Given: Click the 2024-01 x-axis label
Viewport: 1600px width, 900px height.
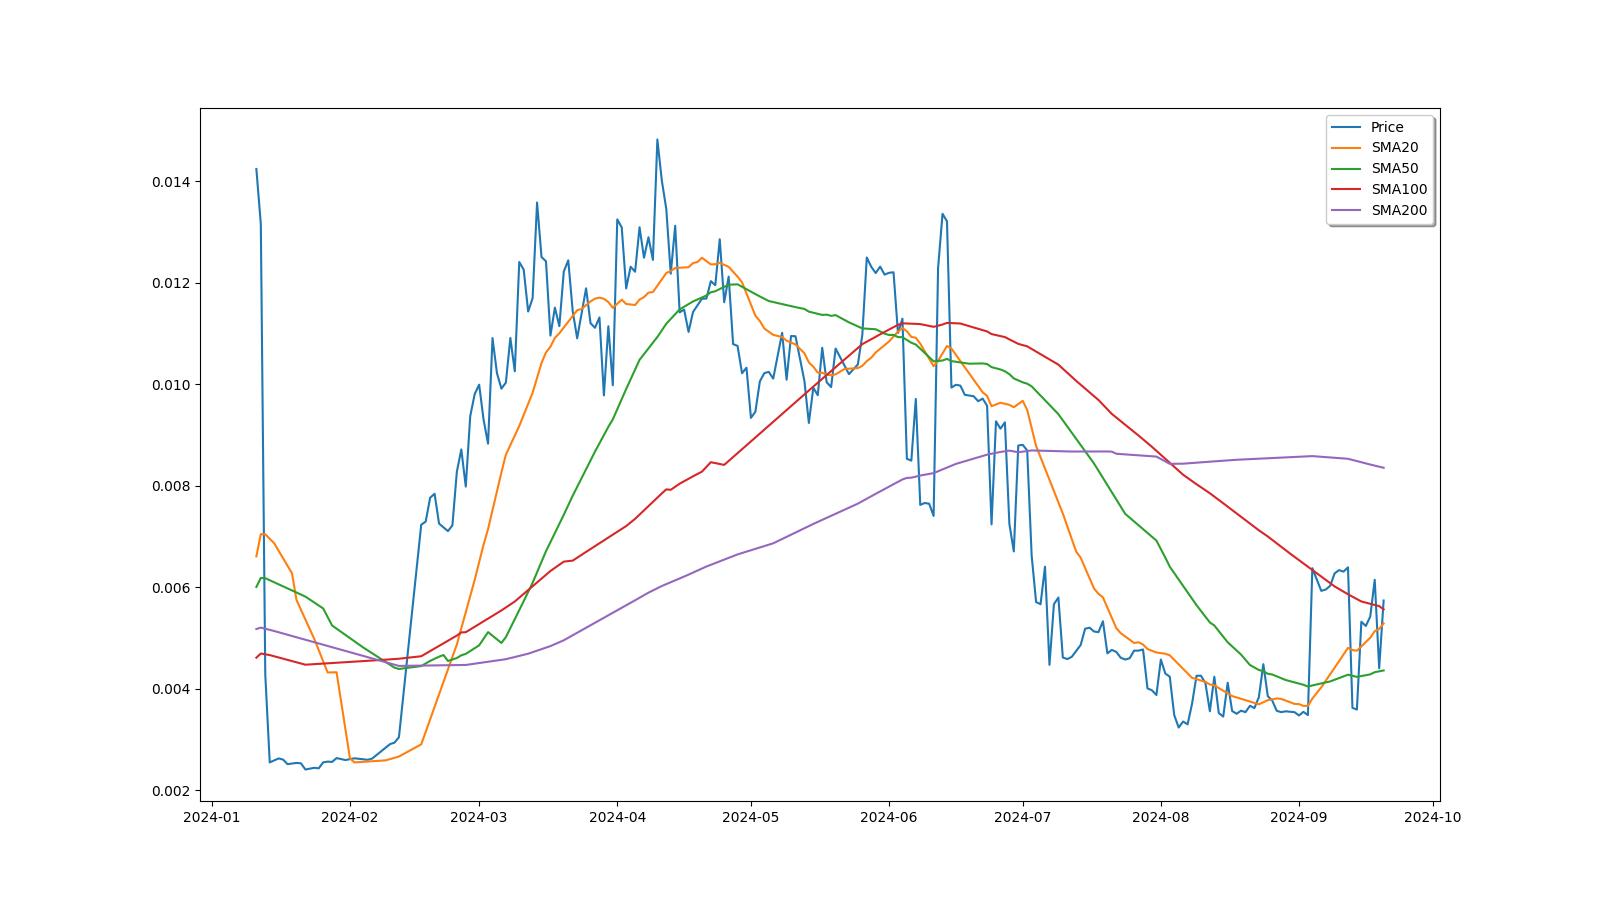Looking at the screenshot, I should click(212, 817).
